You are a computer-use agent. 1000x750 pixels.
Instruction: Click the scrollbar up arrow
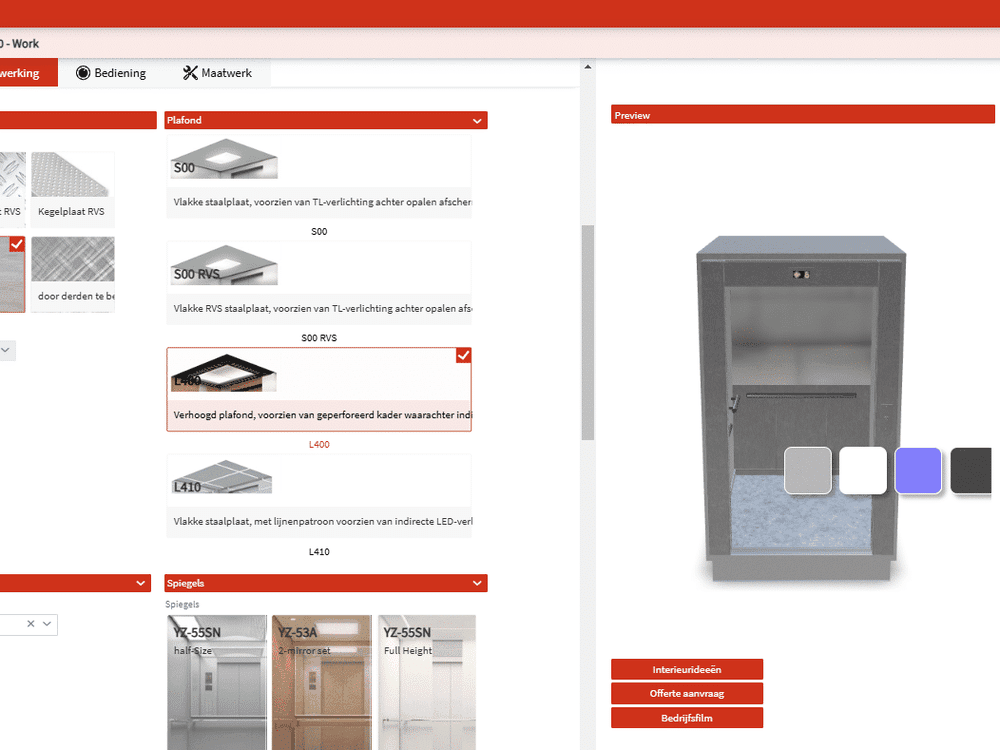tap(587, 66)
